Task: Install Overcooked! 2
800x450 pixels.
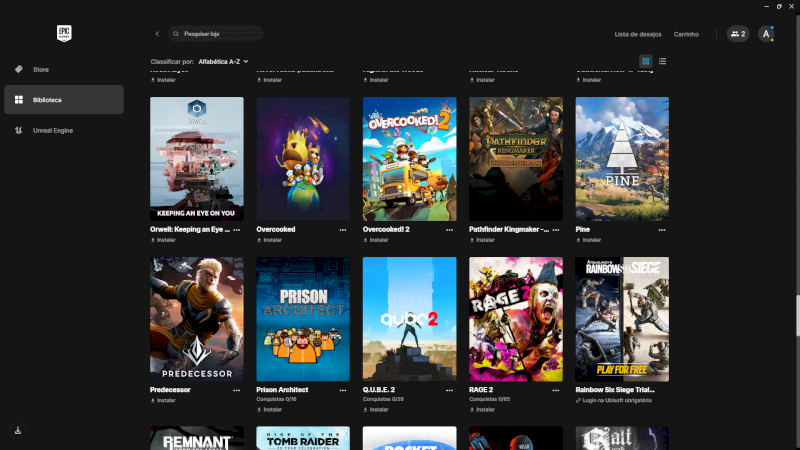Action: [376, 240]
